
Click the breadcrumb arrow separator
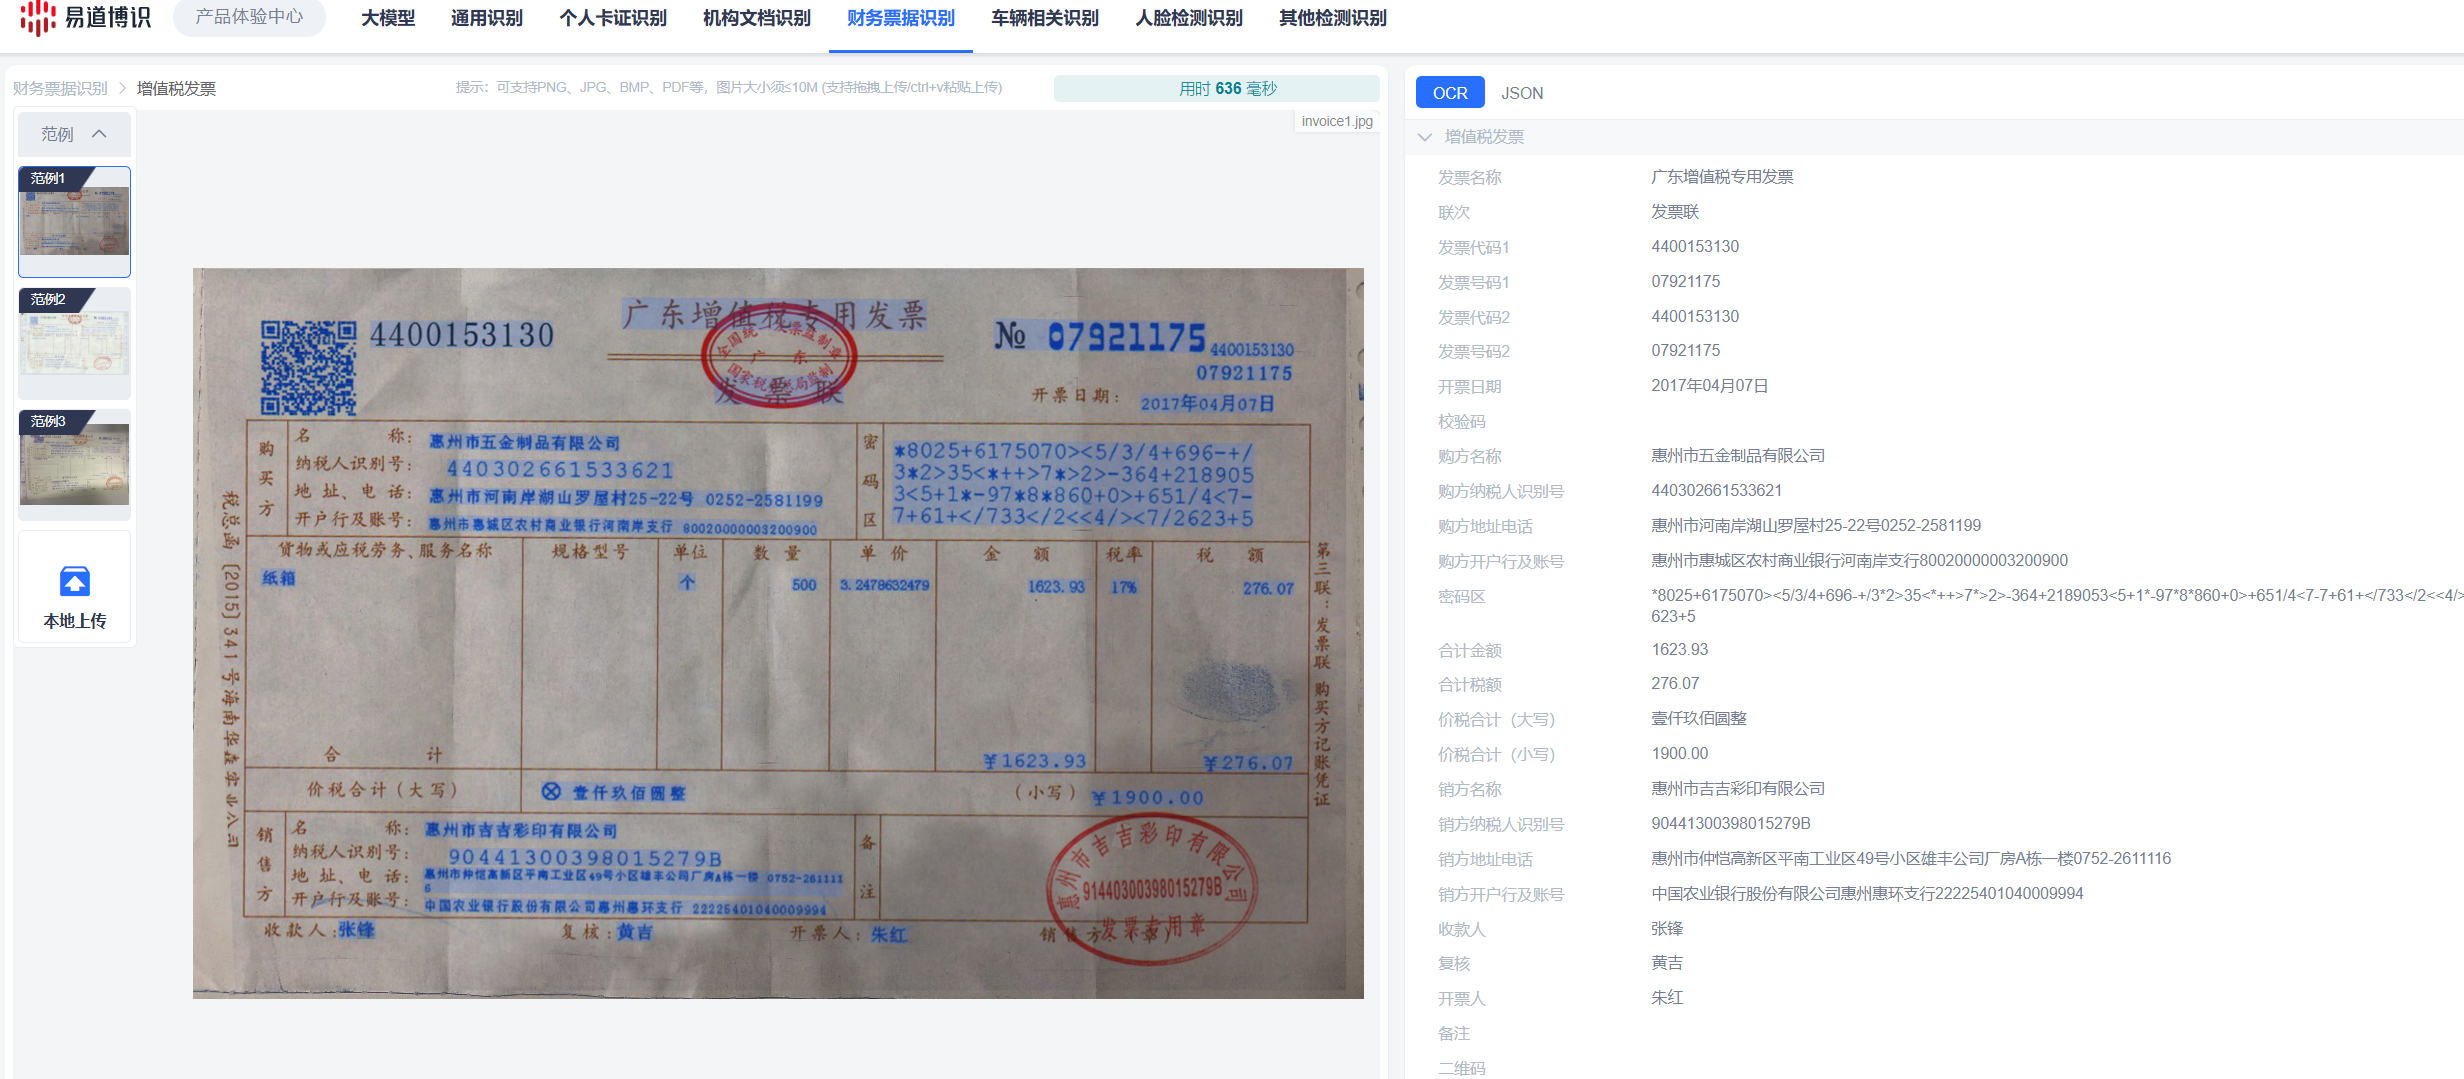123,89
